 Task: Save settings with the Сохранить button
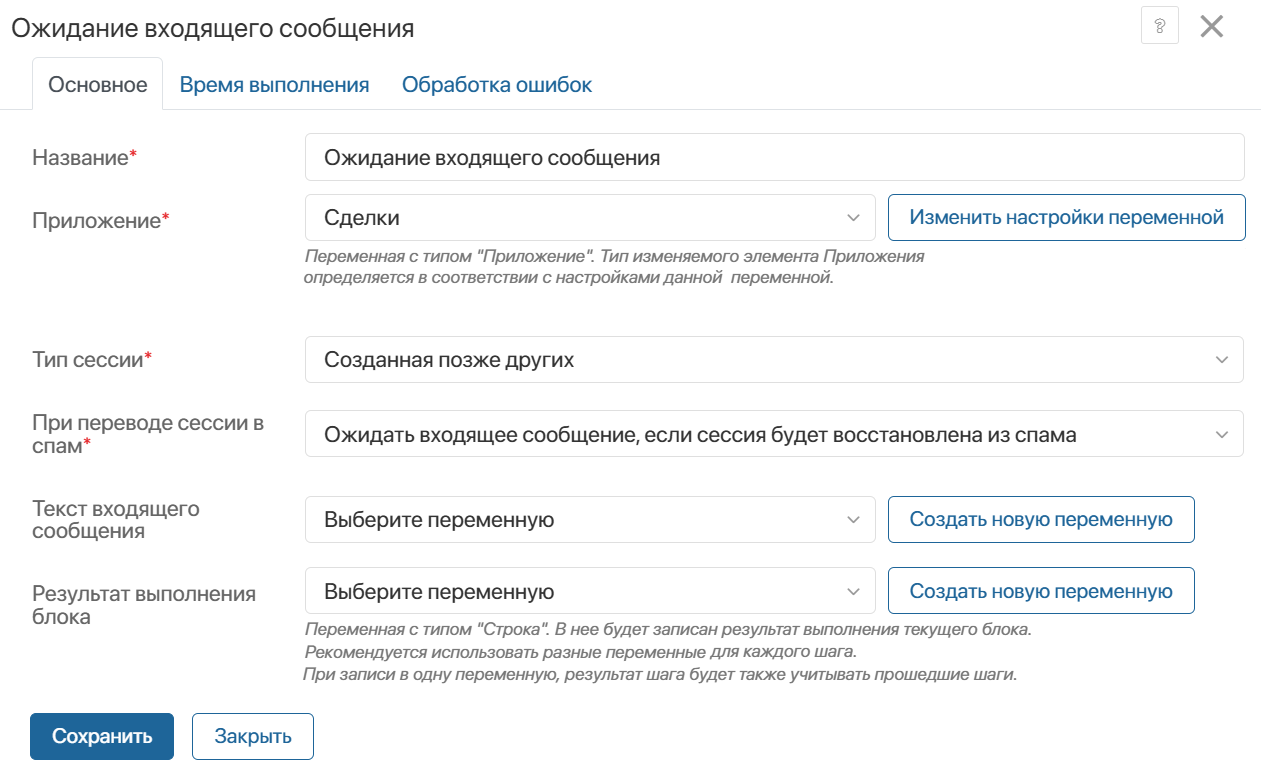pyautogui.click(x=102, y=737)
